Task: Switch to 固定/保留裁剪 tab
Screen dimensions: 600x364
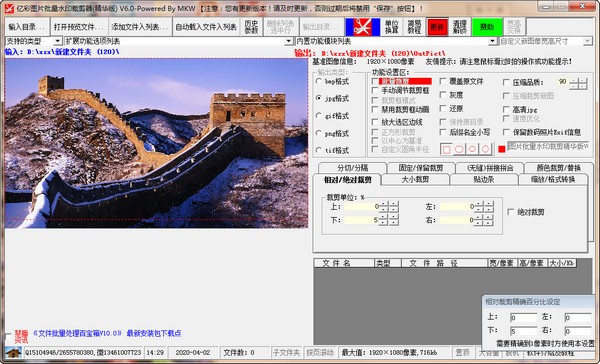Action: point(421,168)
